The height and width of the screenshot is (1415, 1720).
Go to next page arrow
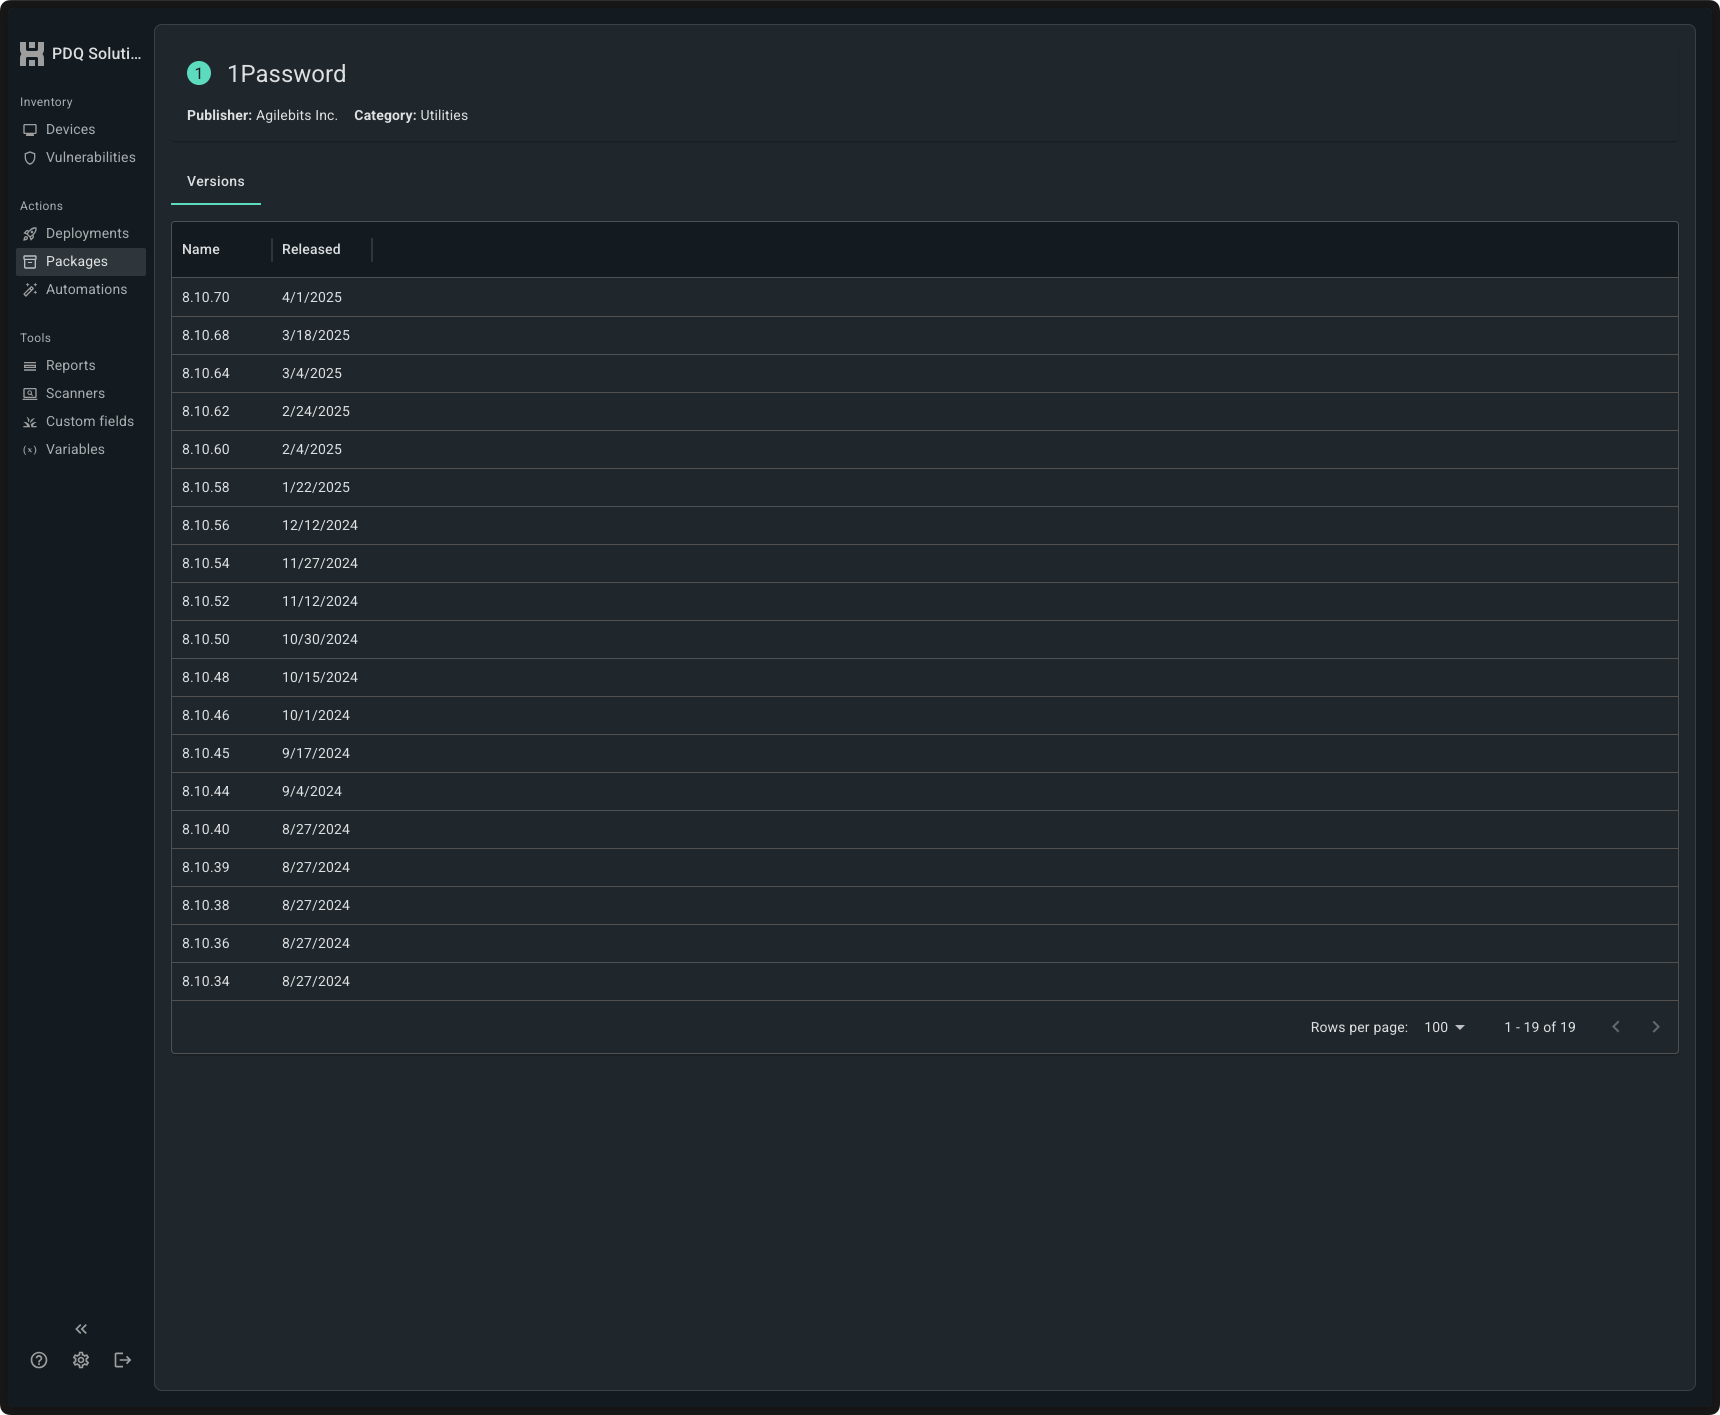[1656, 1027]
